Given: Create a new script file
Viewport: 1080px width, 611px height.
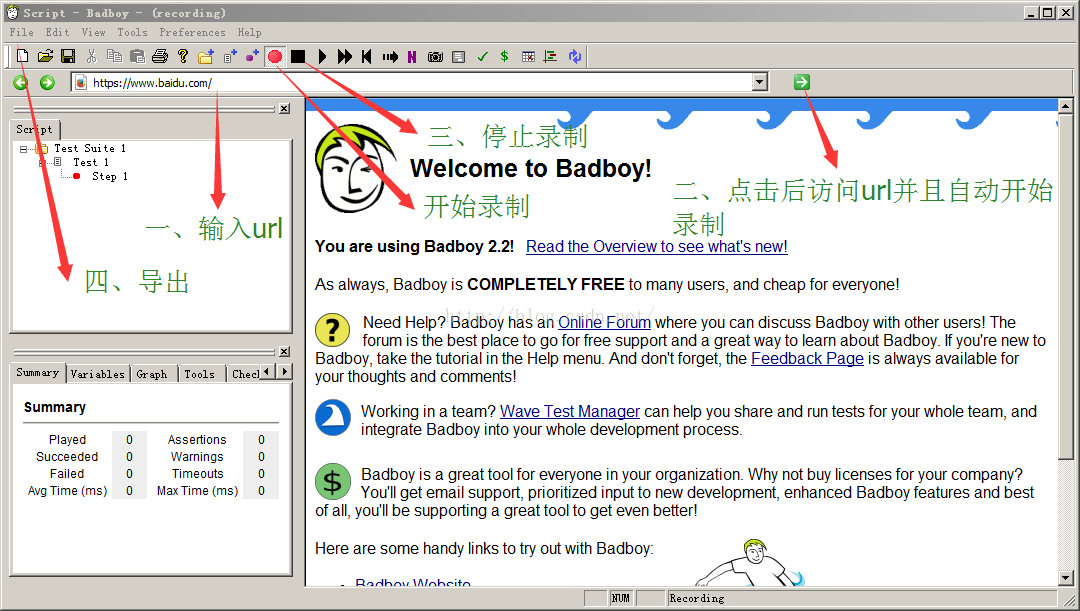Looking at the screenshot, I should (x=23, y=56).
